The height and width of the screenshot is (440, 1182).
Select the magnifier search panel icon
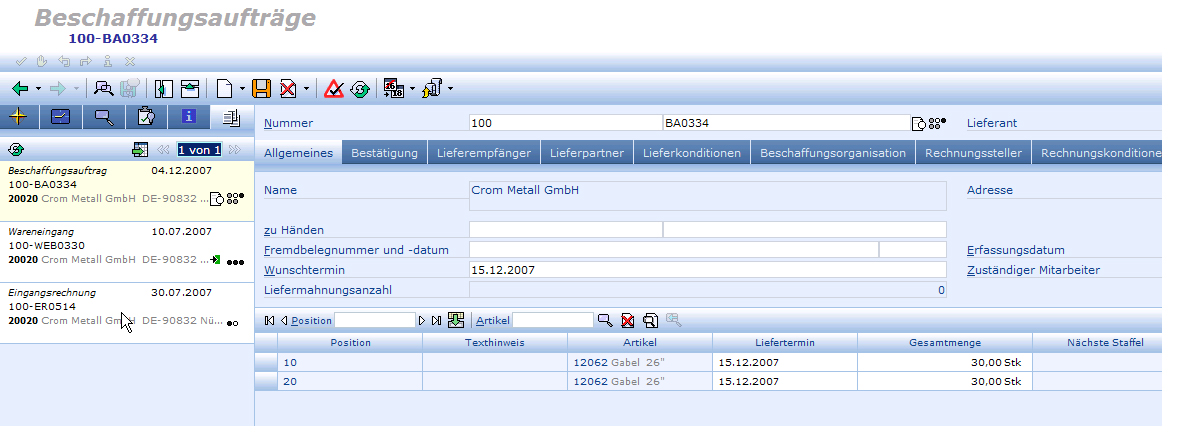pos(103,117)
